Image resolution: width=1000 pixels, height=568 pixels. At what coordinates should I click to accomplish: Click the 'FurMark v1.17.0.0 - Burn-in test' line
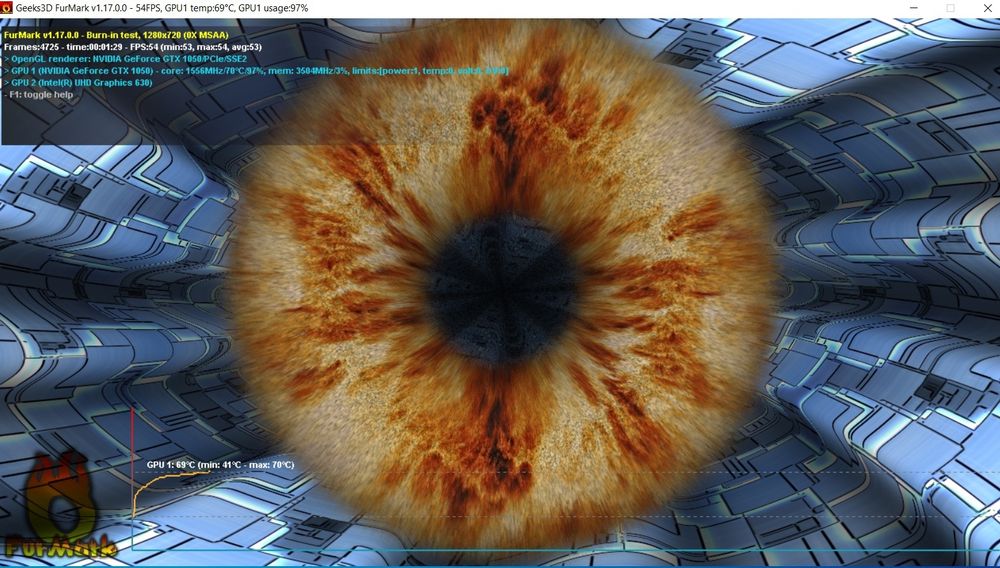tap(116, 35)
